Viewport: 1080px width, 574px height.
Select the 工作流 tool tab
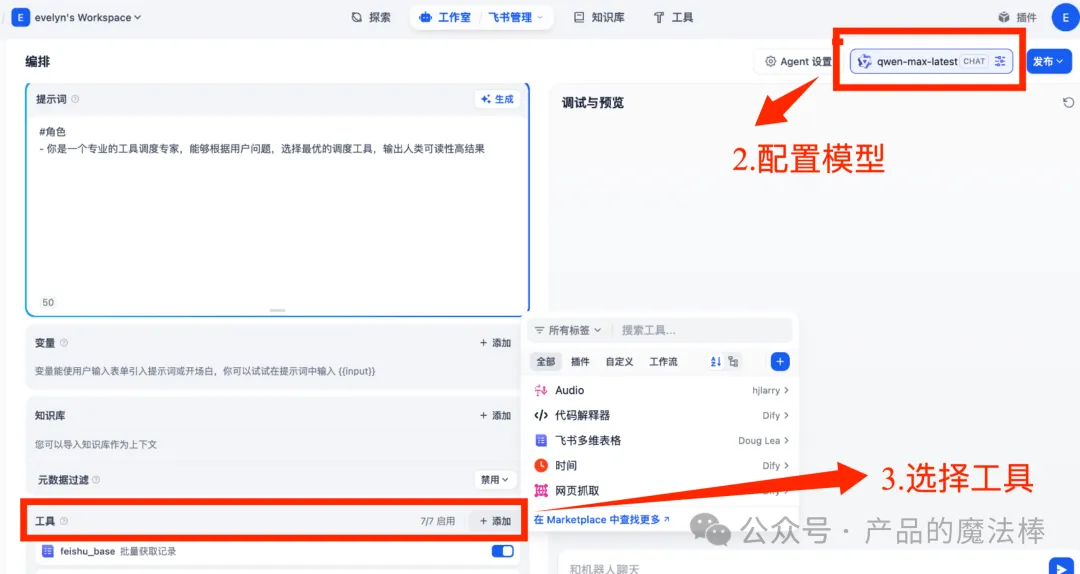[663, 361]
